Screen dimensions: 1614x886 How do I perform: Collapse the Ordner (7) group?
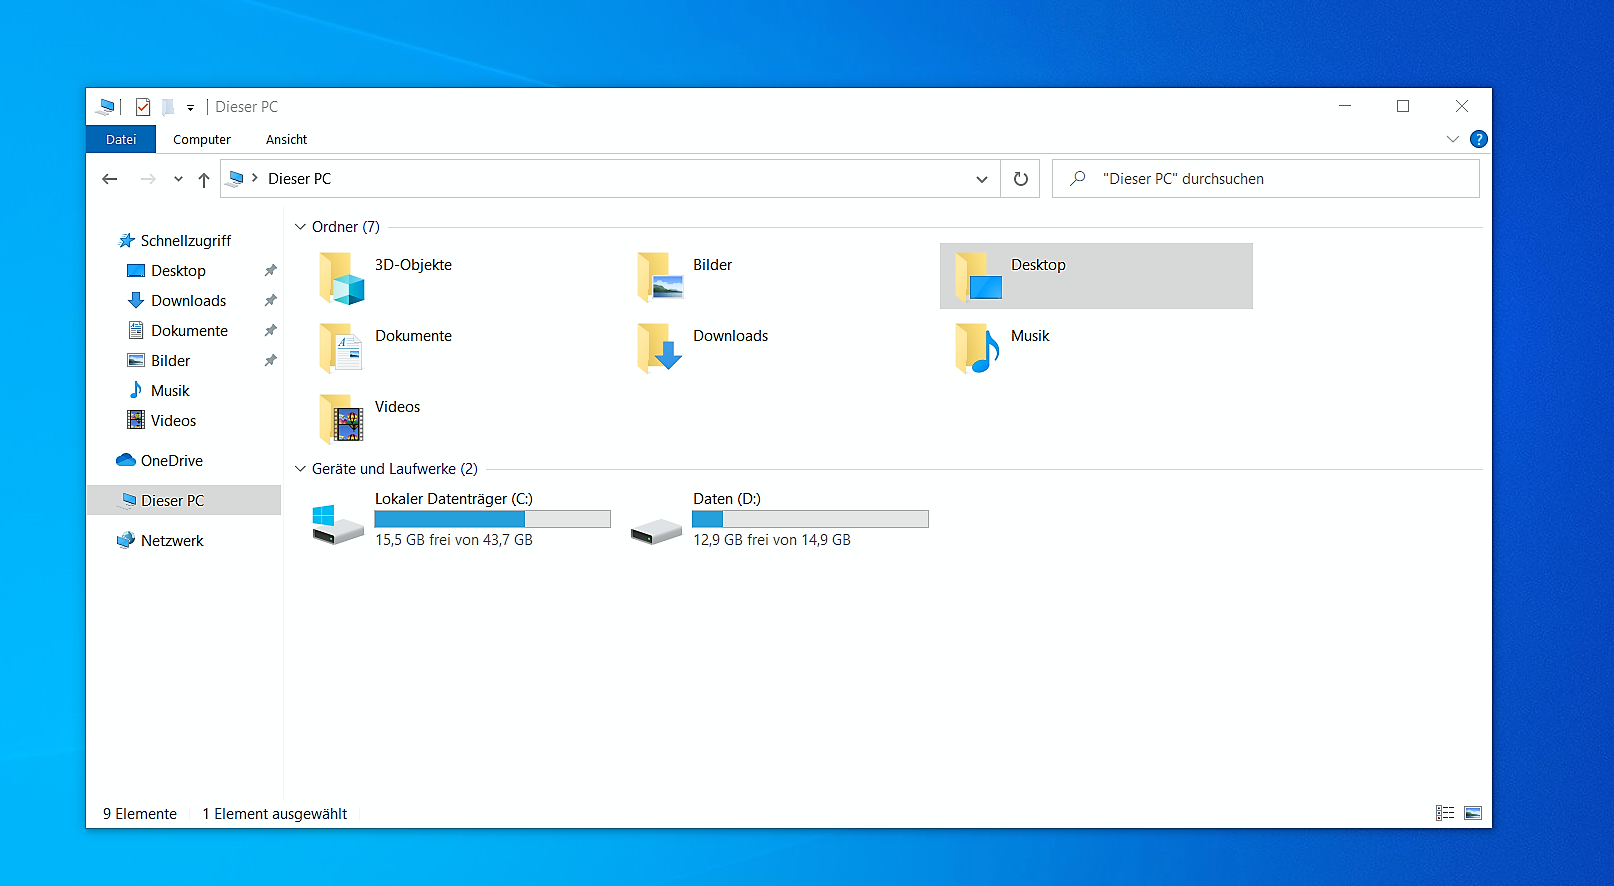pyautogui.click(x=300, y=227)
